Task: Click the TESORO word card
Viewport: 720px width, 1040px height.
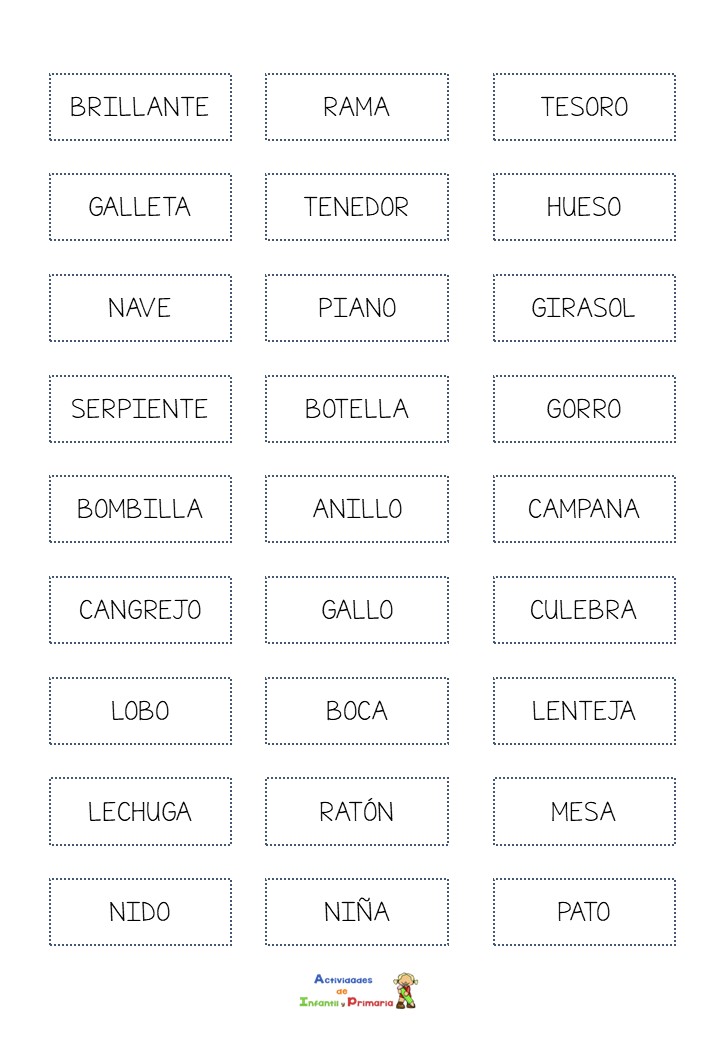Action: pos(584,107)
